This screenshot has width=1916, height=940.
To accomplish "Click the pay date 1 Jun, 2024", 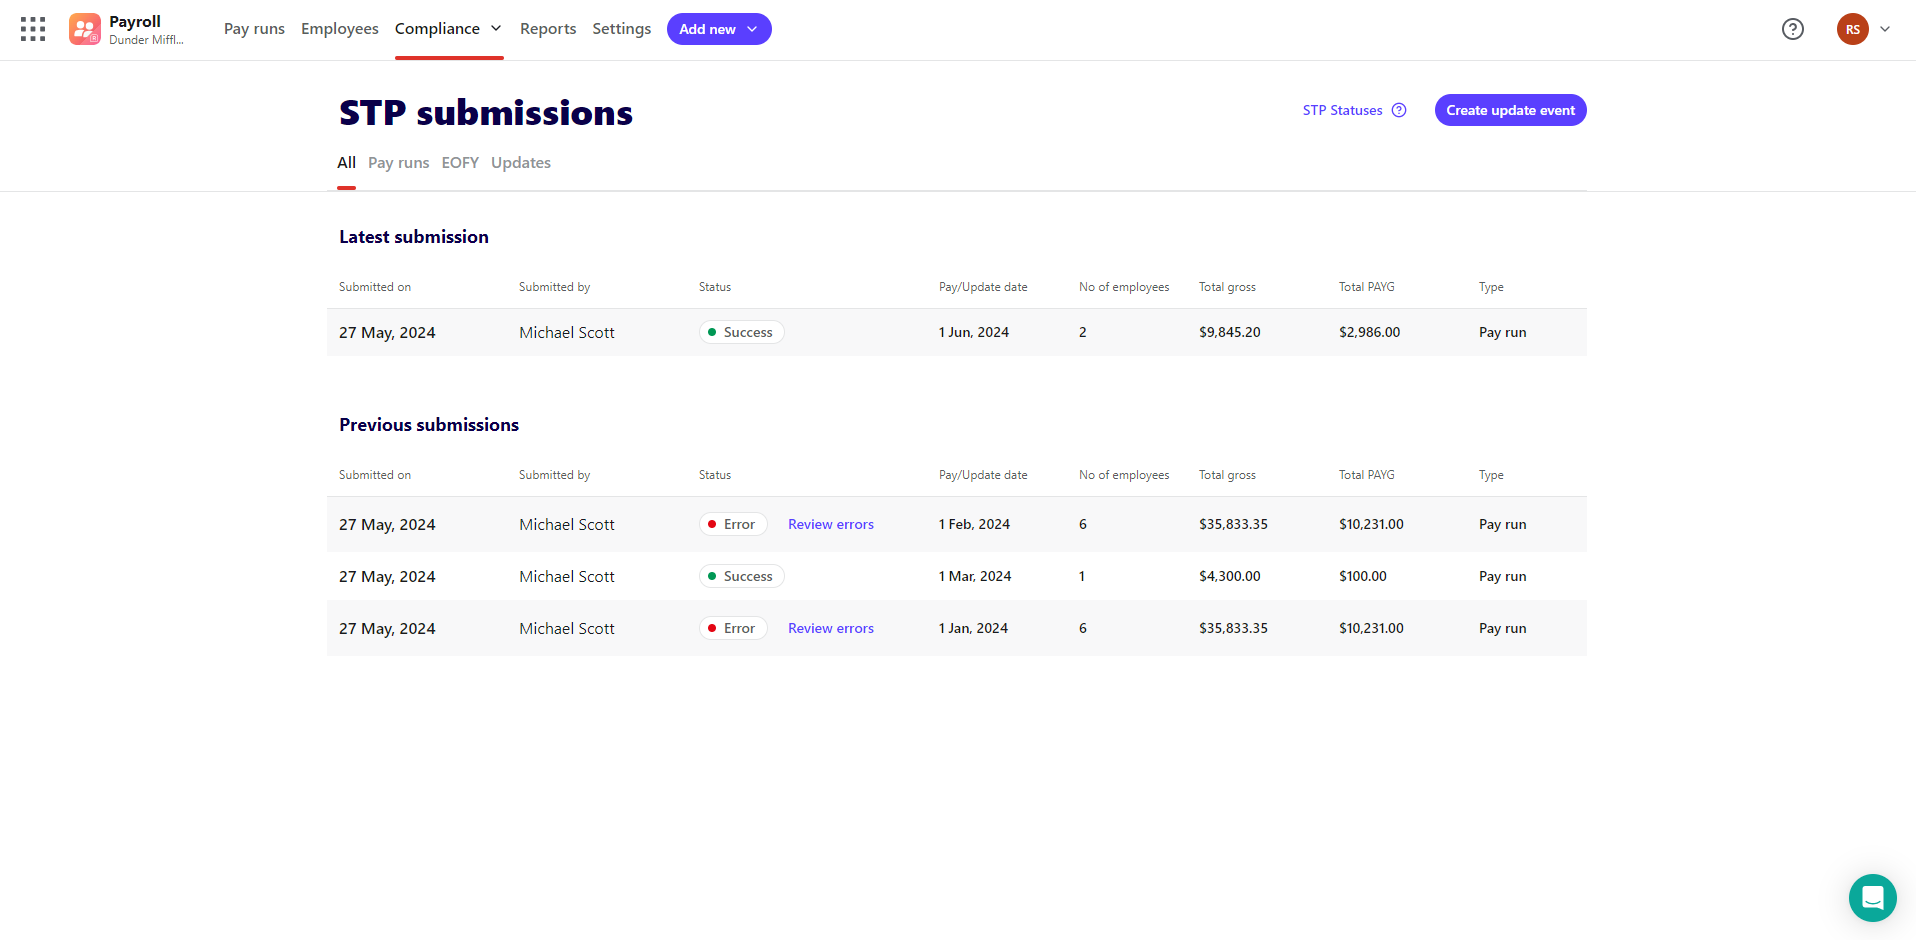I will [x=974, y=332].
